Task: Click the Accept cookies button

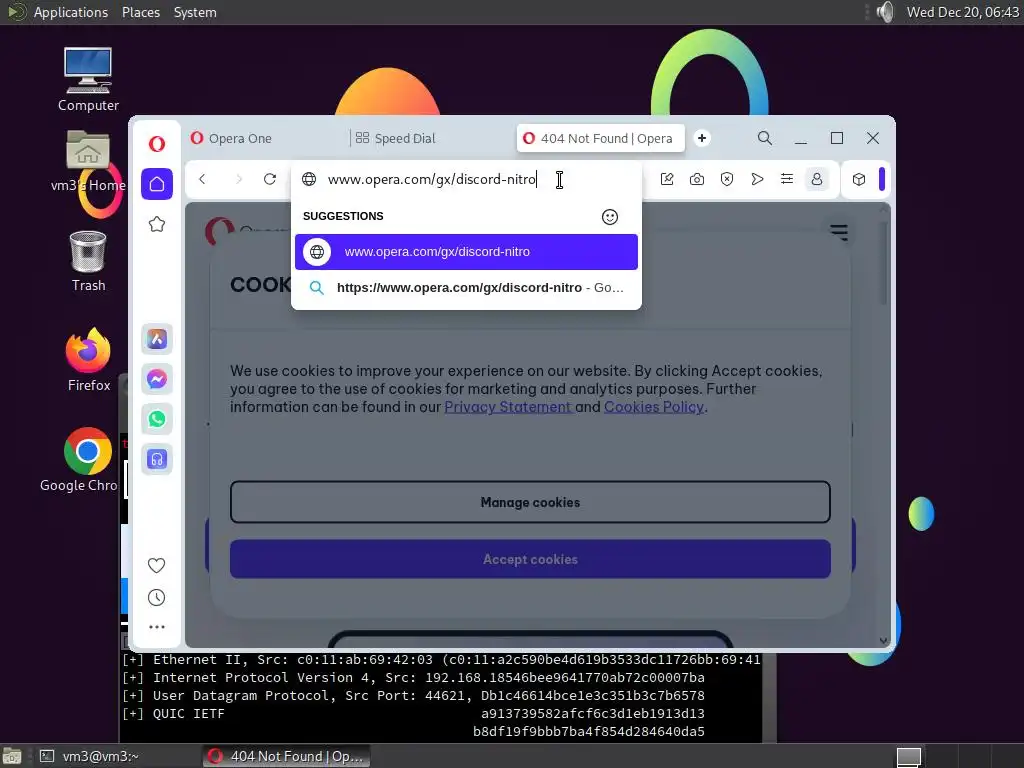Action: tap(530, 559)
